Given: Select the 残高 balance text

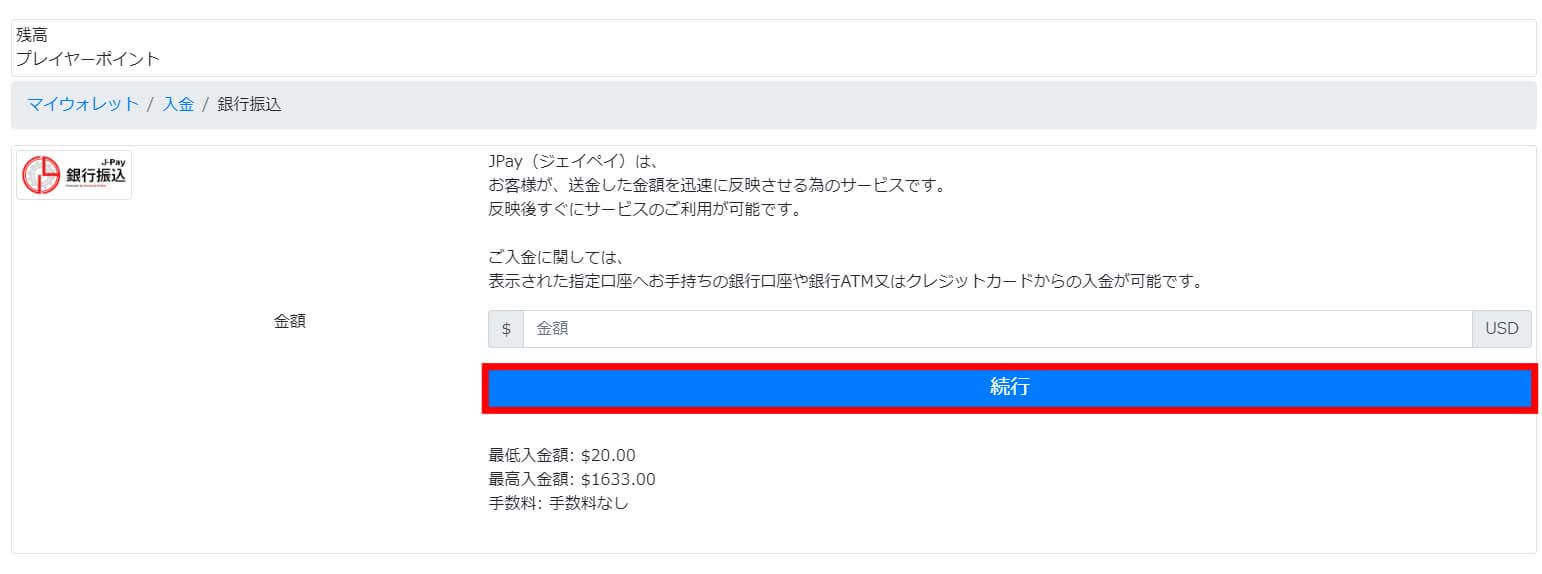Looking at the screenshot, I should tap(31, 35).
